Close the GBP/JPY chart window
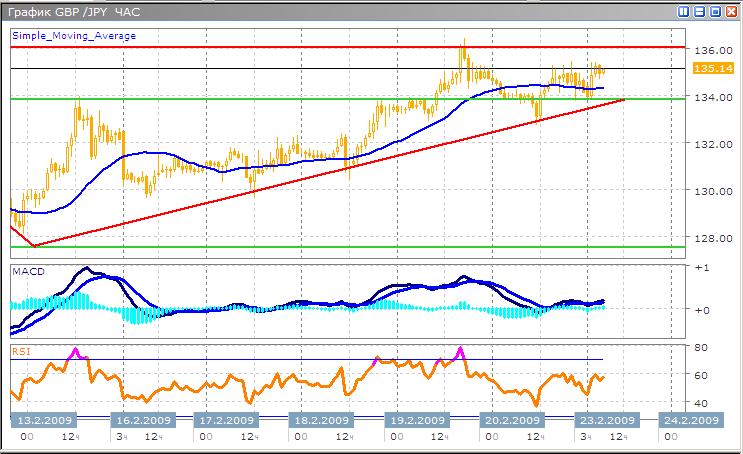 click(730, 11)
